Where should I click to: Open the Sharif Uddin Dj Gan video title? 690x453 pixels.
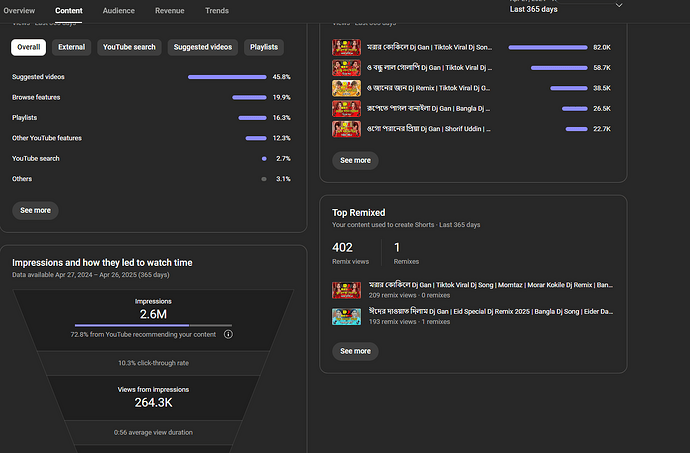[x=429, y=129]
